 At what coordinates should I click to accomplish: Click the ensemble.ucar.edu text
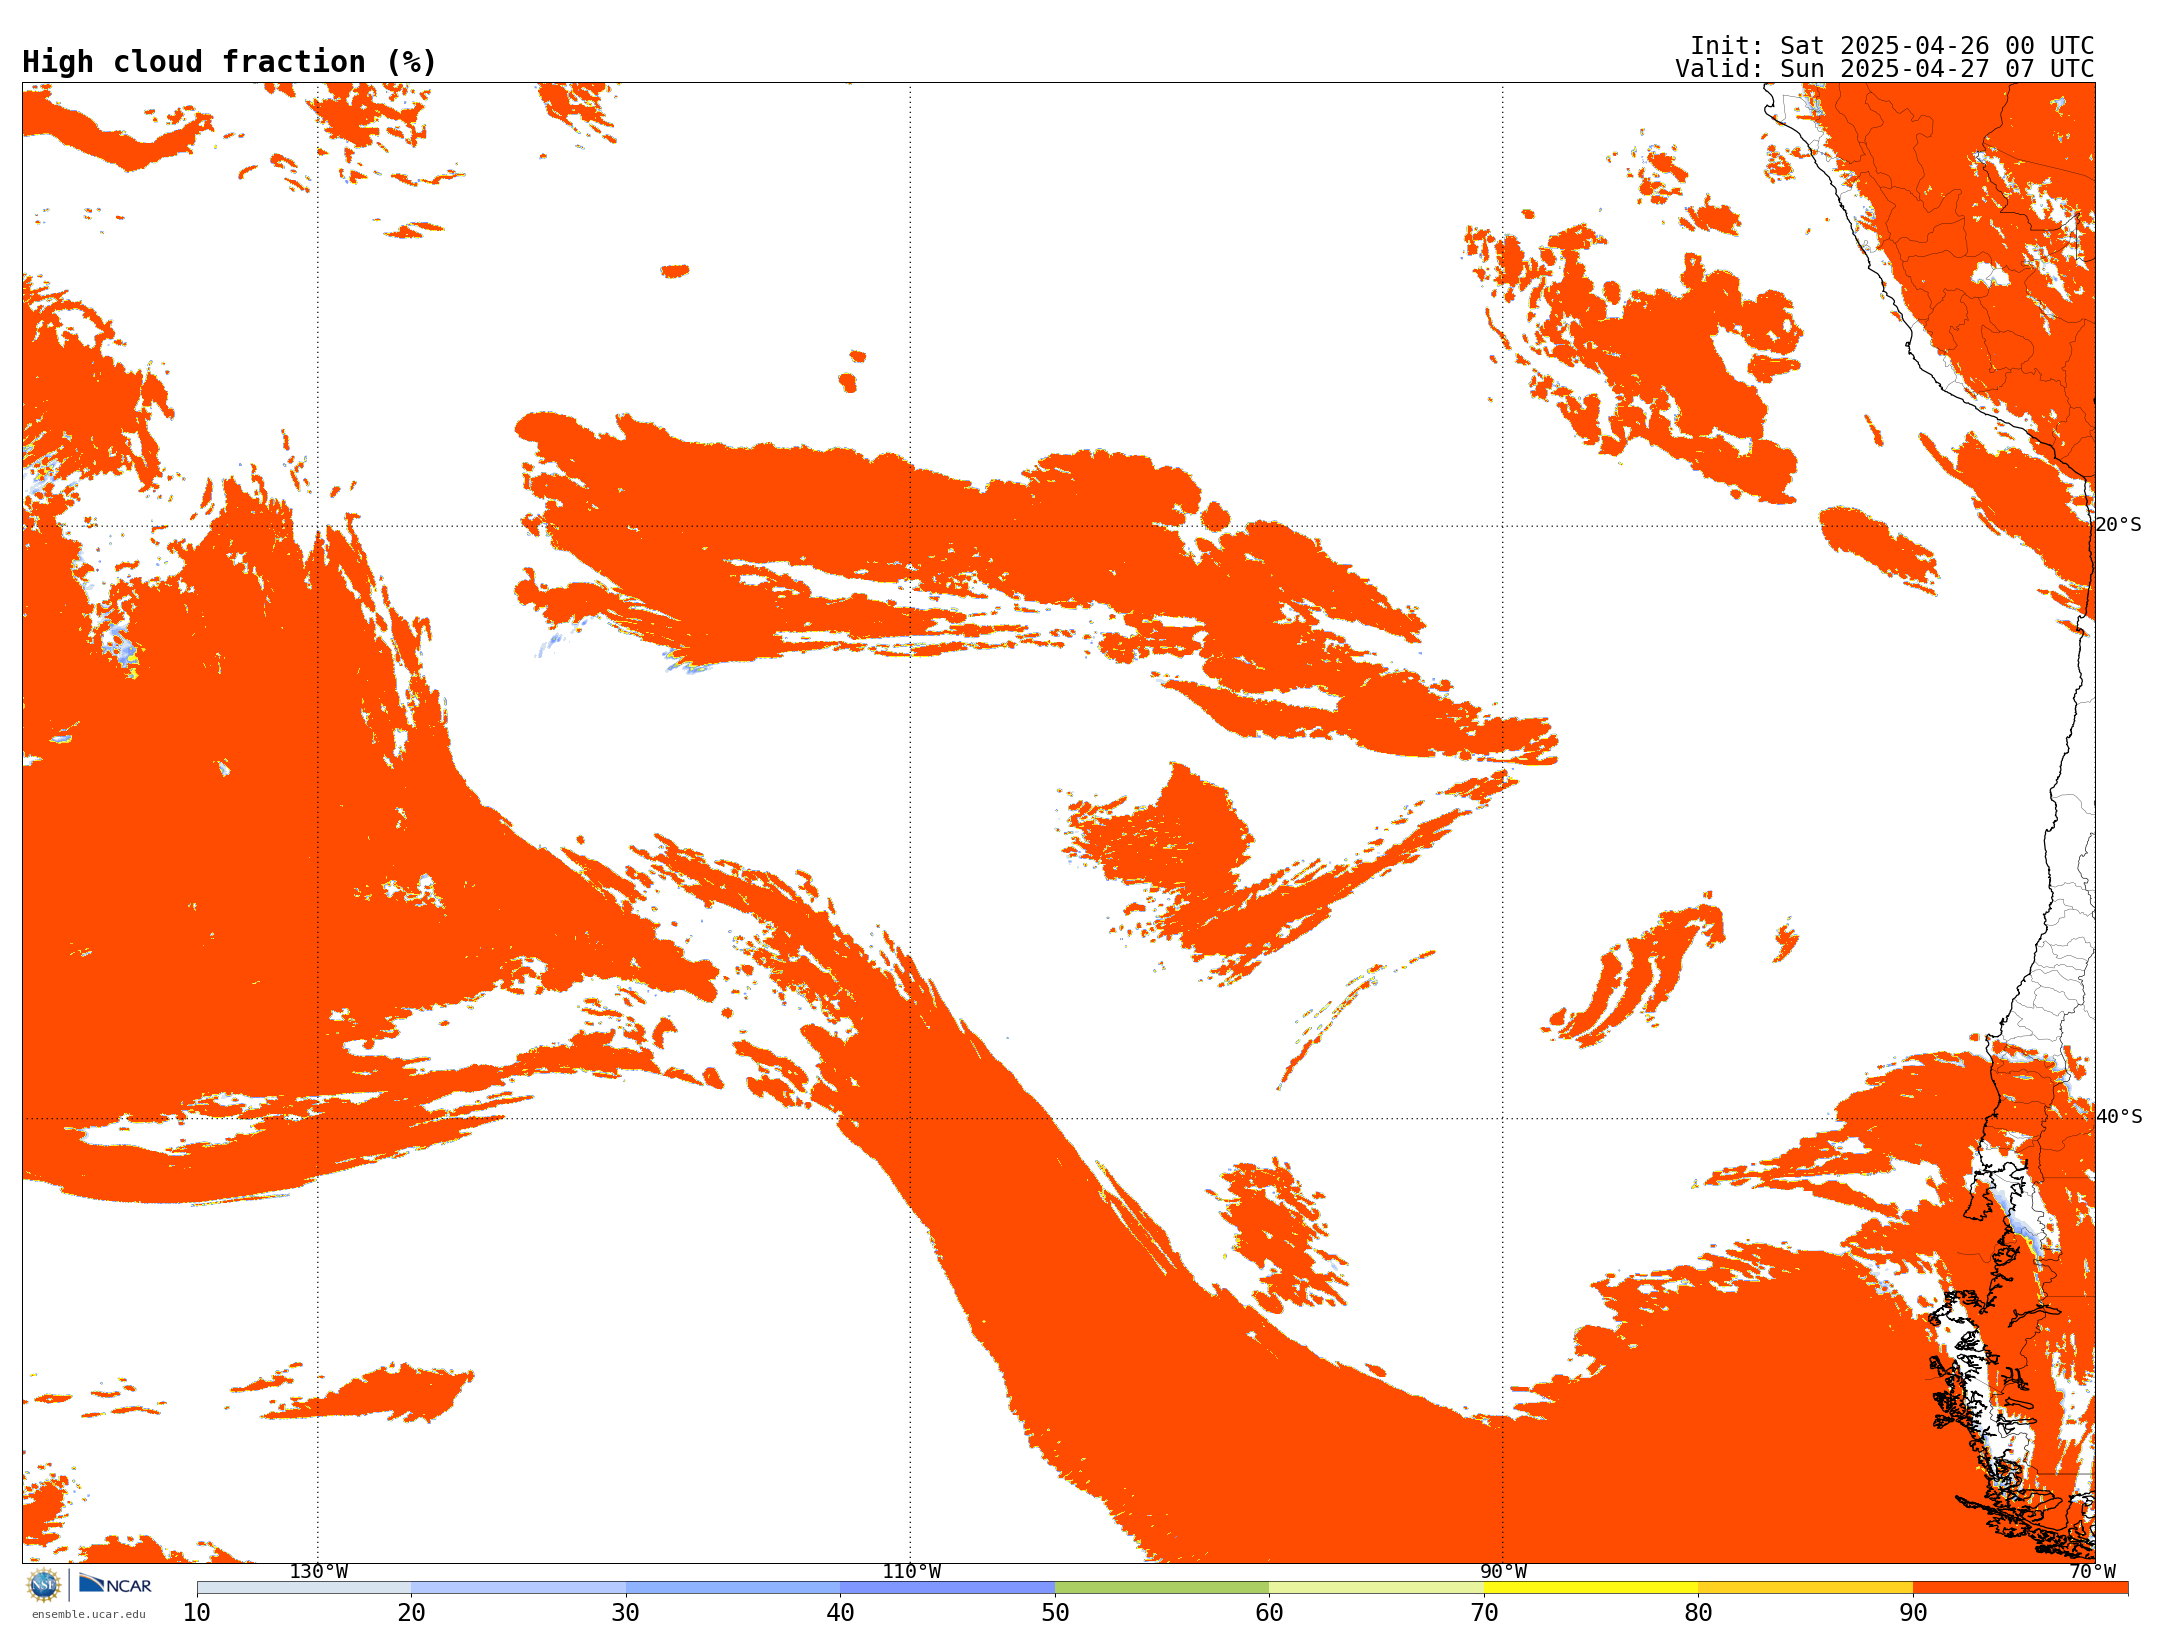click(88, 1614)
